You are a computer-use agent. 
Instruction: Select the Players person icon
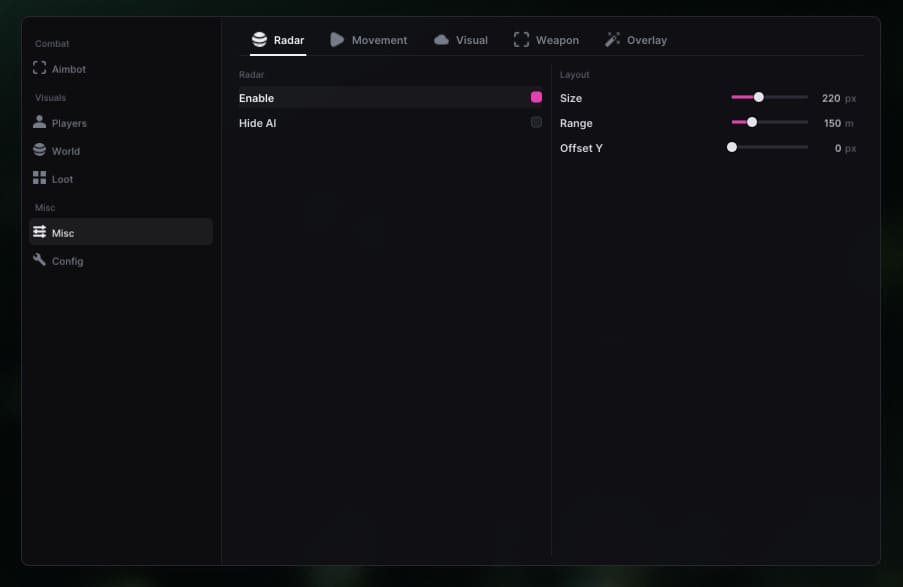[x=39, y=122]
